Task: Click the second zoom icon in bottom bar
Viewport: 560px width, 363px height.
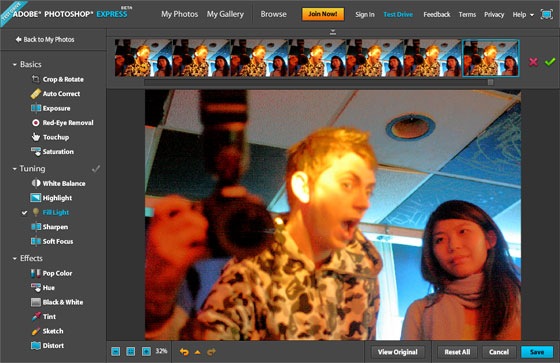Action: point(131,352)
